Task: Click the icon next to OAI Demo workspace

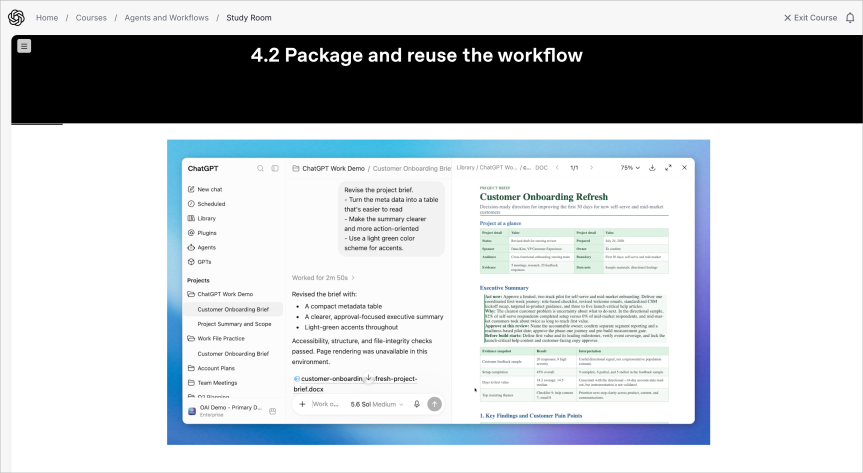Action: point(272,411)
